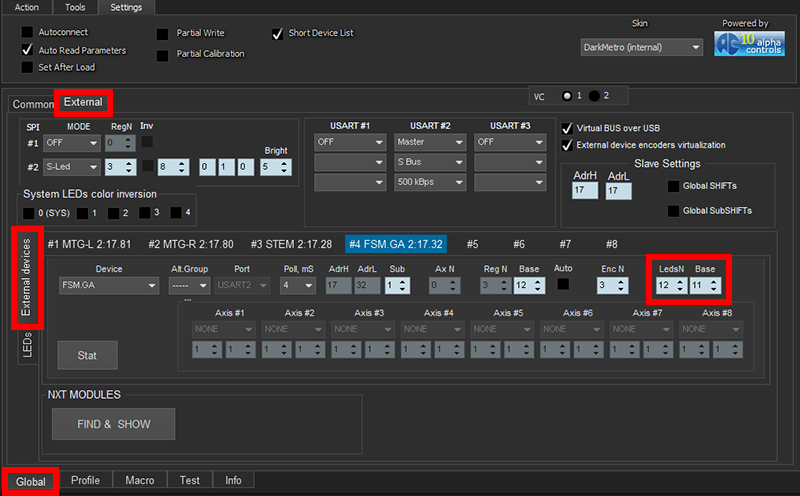800x496 pixels.
Task: Expand USART #2 Master mode dropdown
Action: [x=431, y=142]
